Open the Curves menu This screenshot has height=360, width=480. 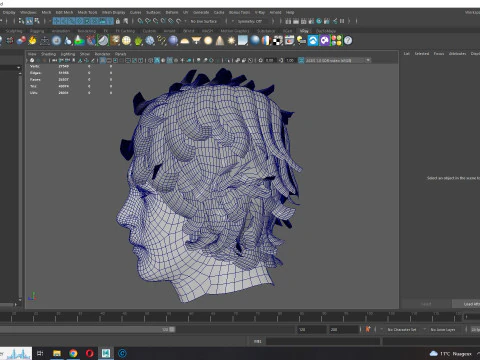135,12
